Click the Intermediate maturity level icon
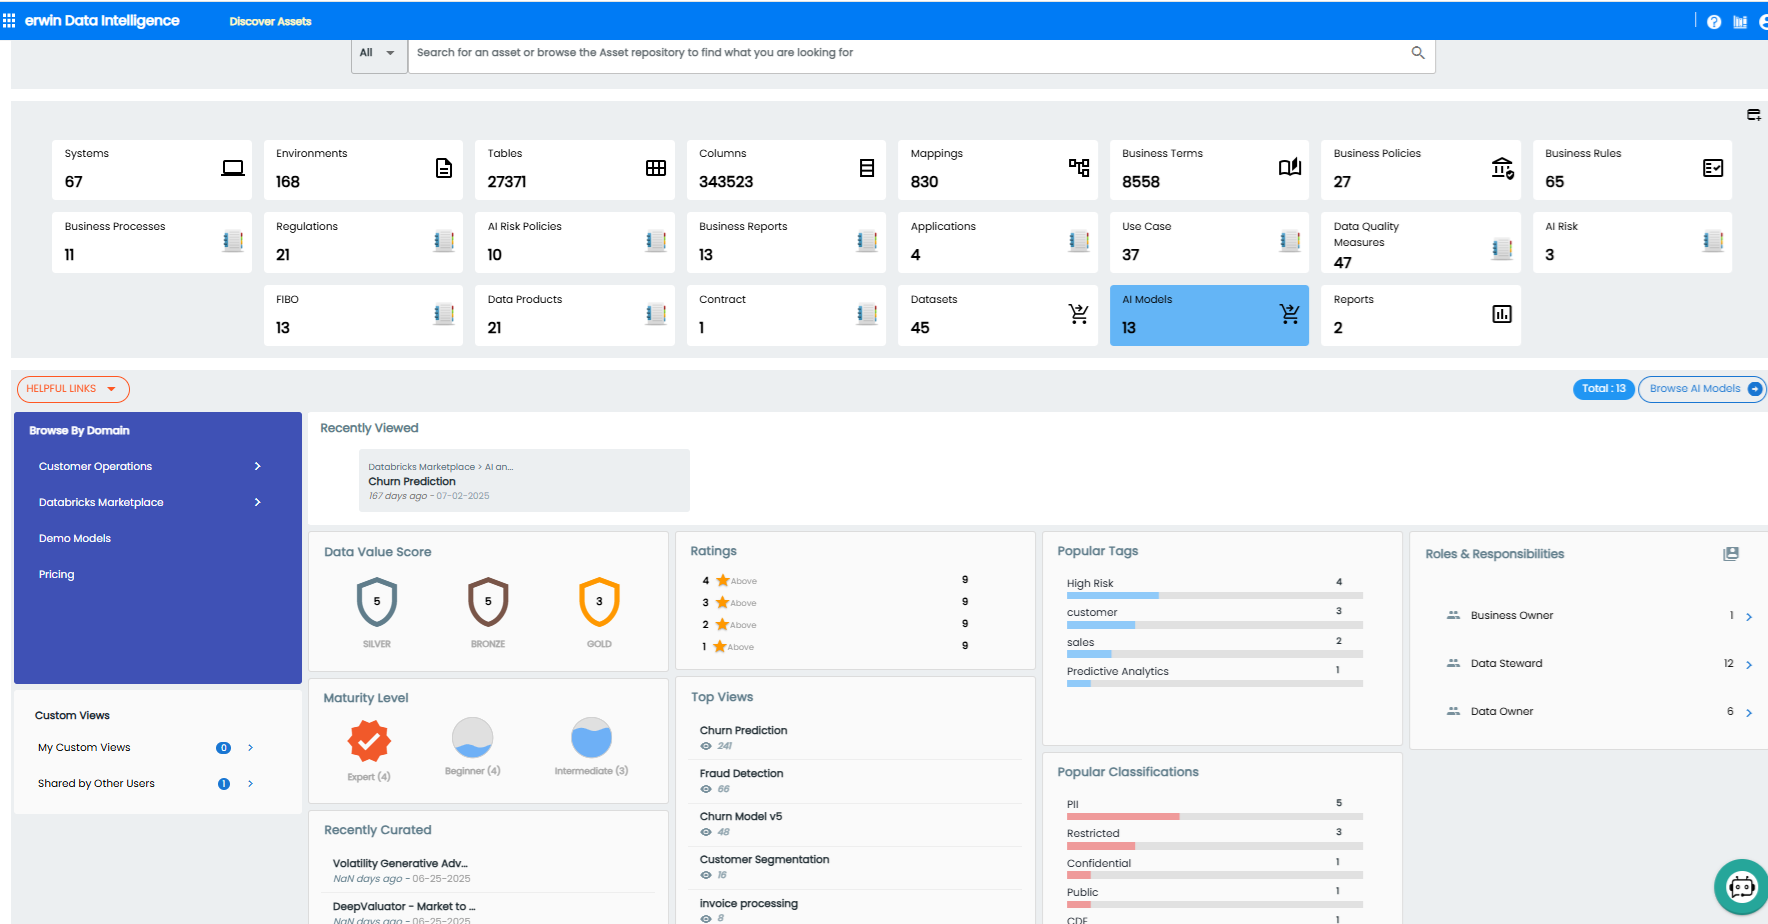1768x924 pixels. click(x=592, y=737)
